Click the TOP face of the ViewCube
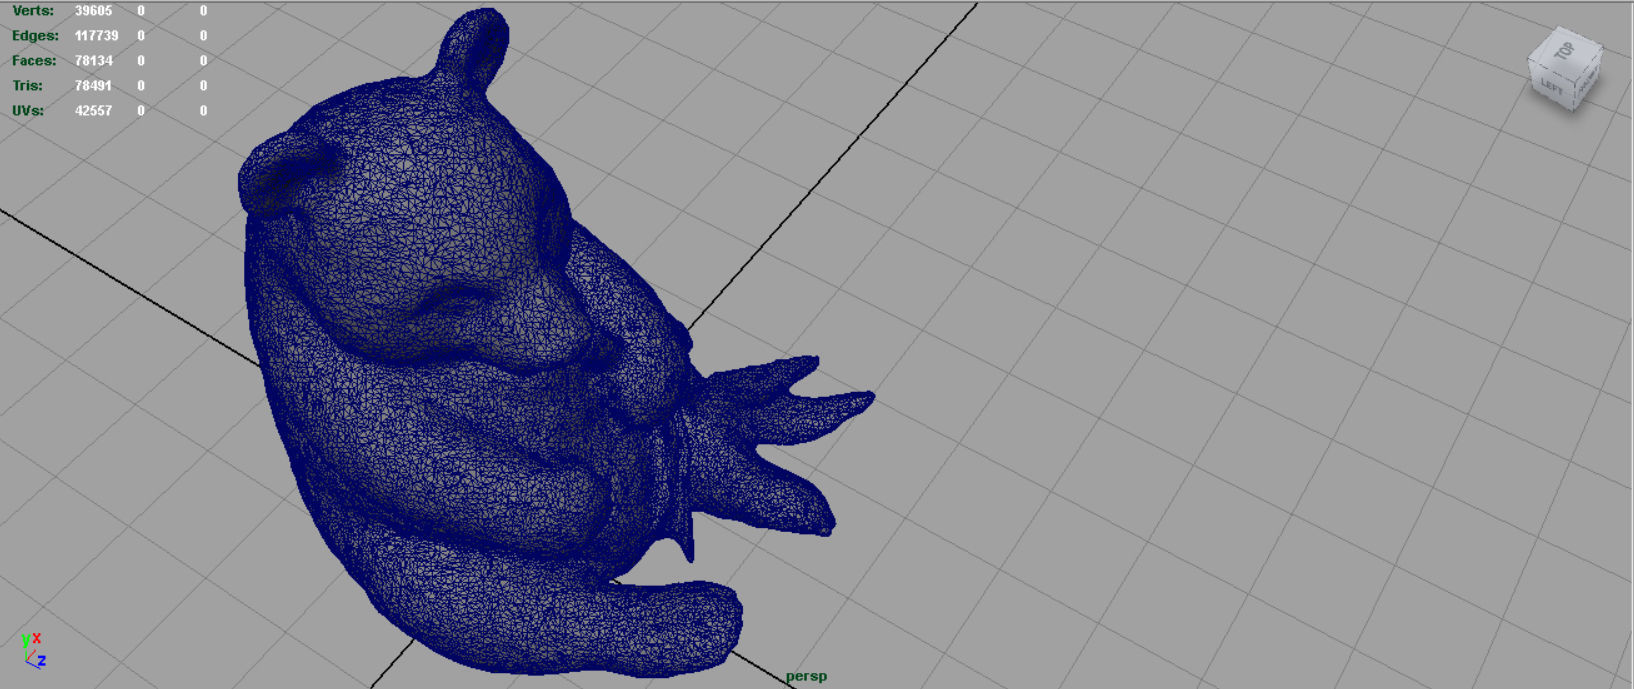Viewport: 1634px width, 689px height. (x=1567, y=50)
